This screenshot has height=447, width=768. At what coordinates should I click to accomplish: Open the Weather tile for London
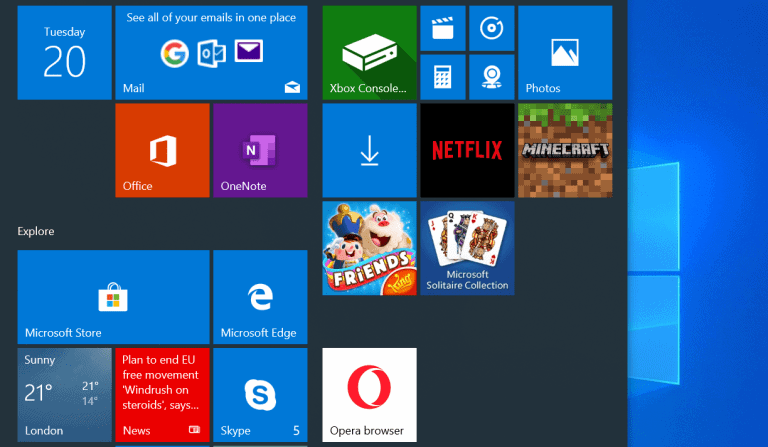pos(64,395)
